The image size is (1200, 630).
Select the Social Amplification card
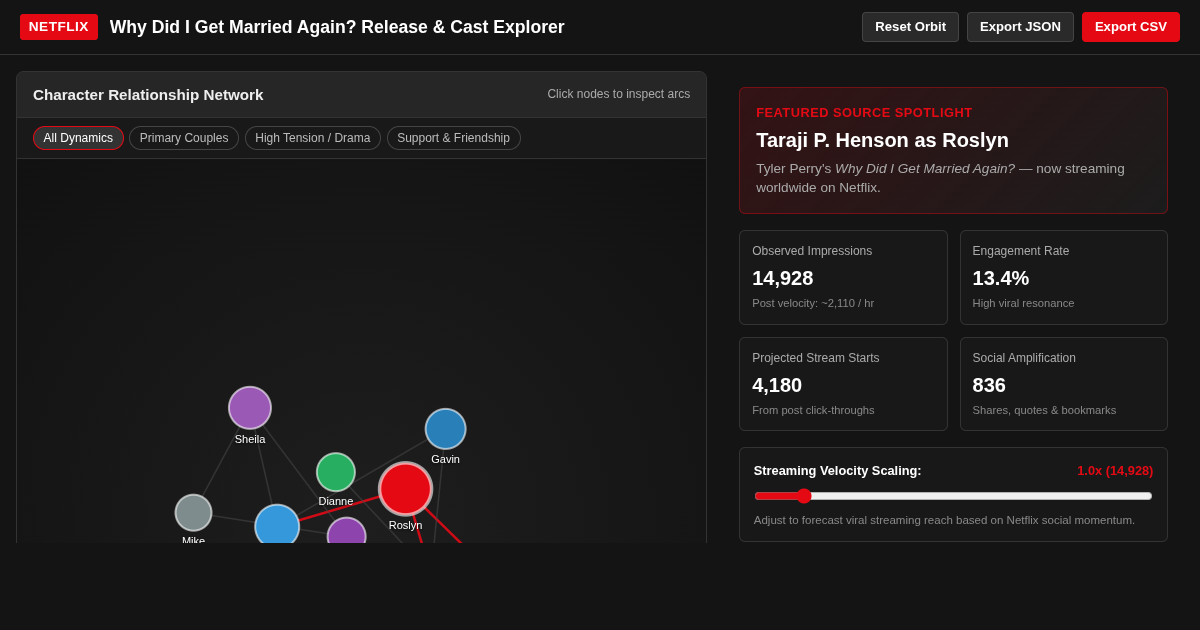pos(1063,384)
